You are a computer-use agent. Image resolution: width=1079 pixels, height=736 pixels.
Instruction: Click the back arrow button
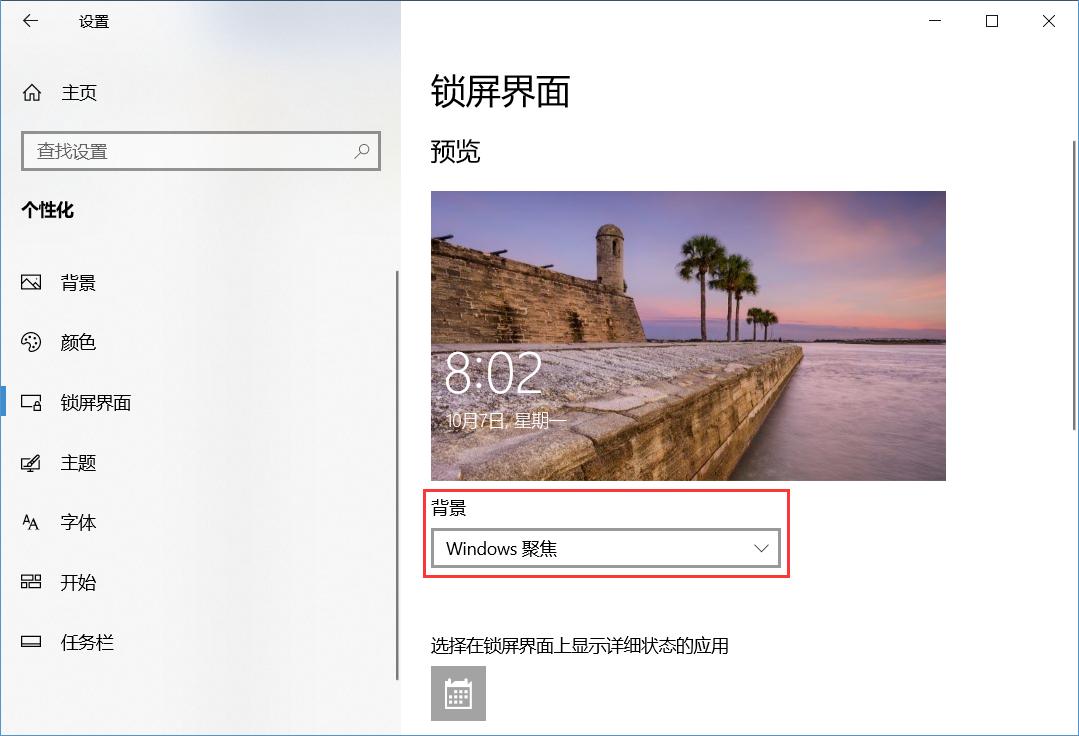30,20
